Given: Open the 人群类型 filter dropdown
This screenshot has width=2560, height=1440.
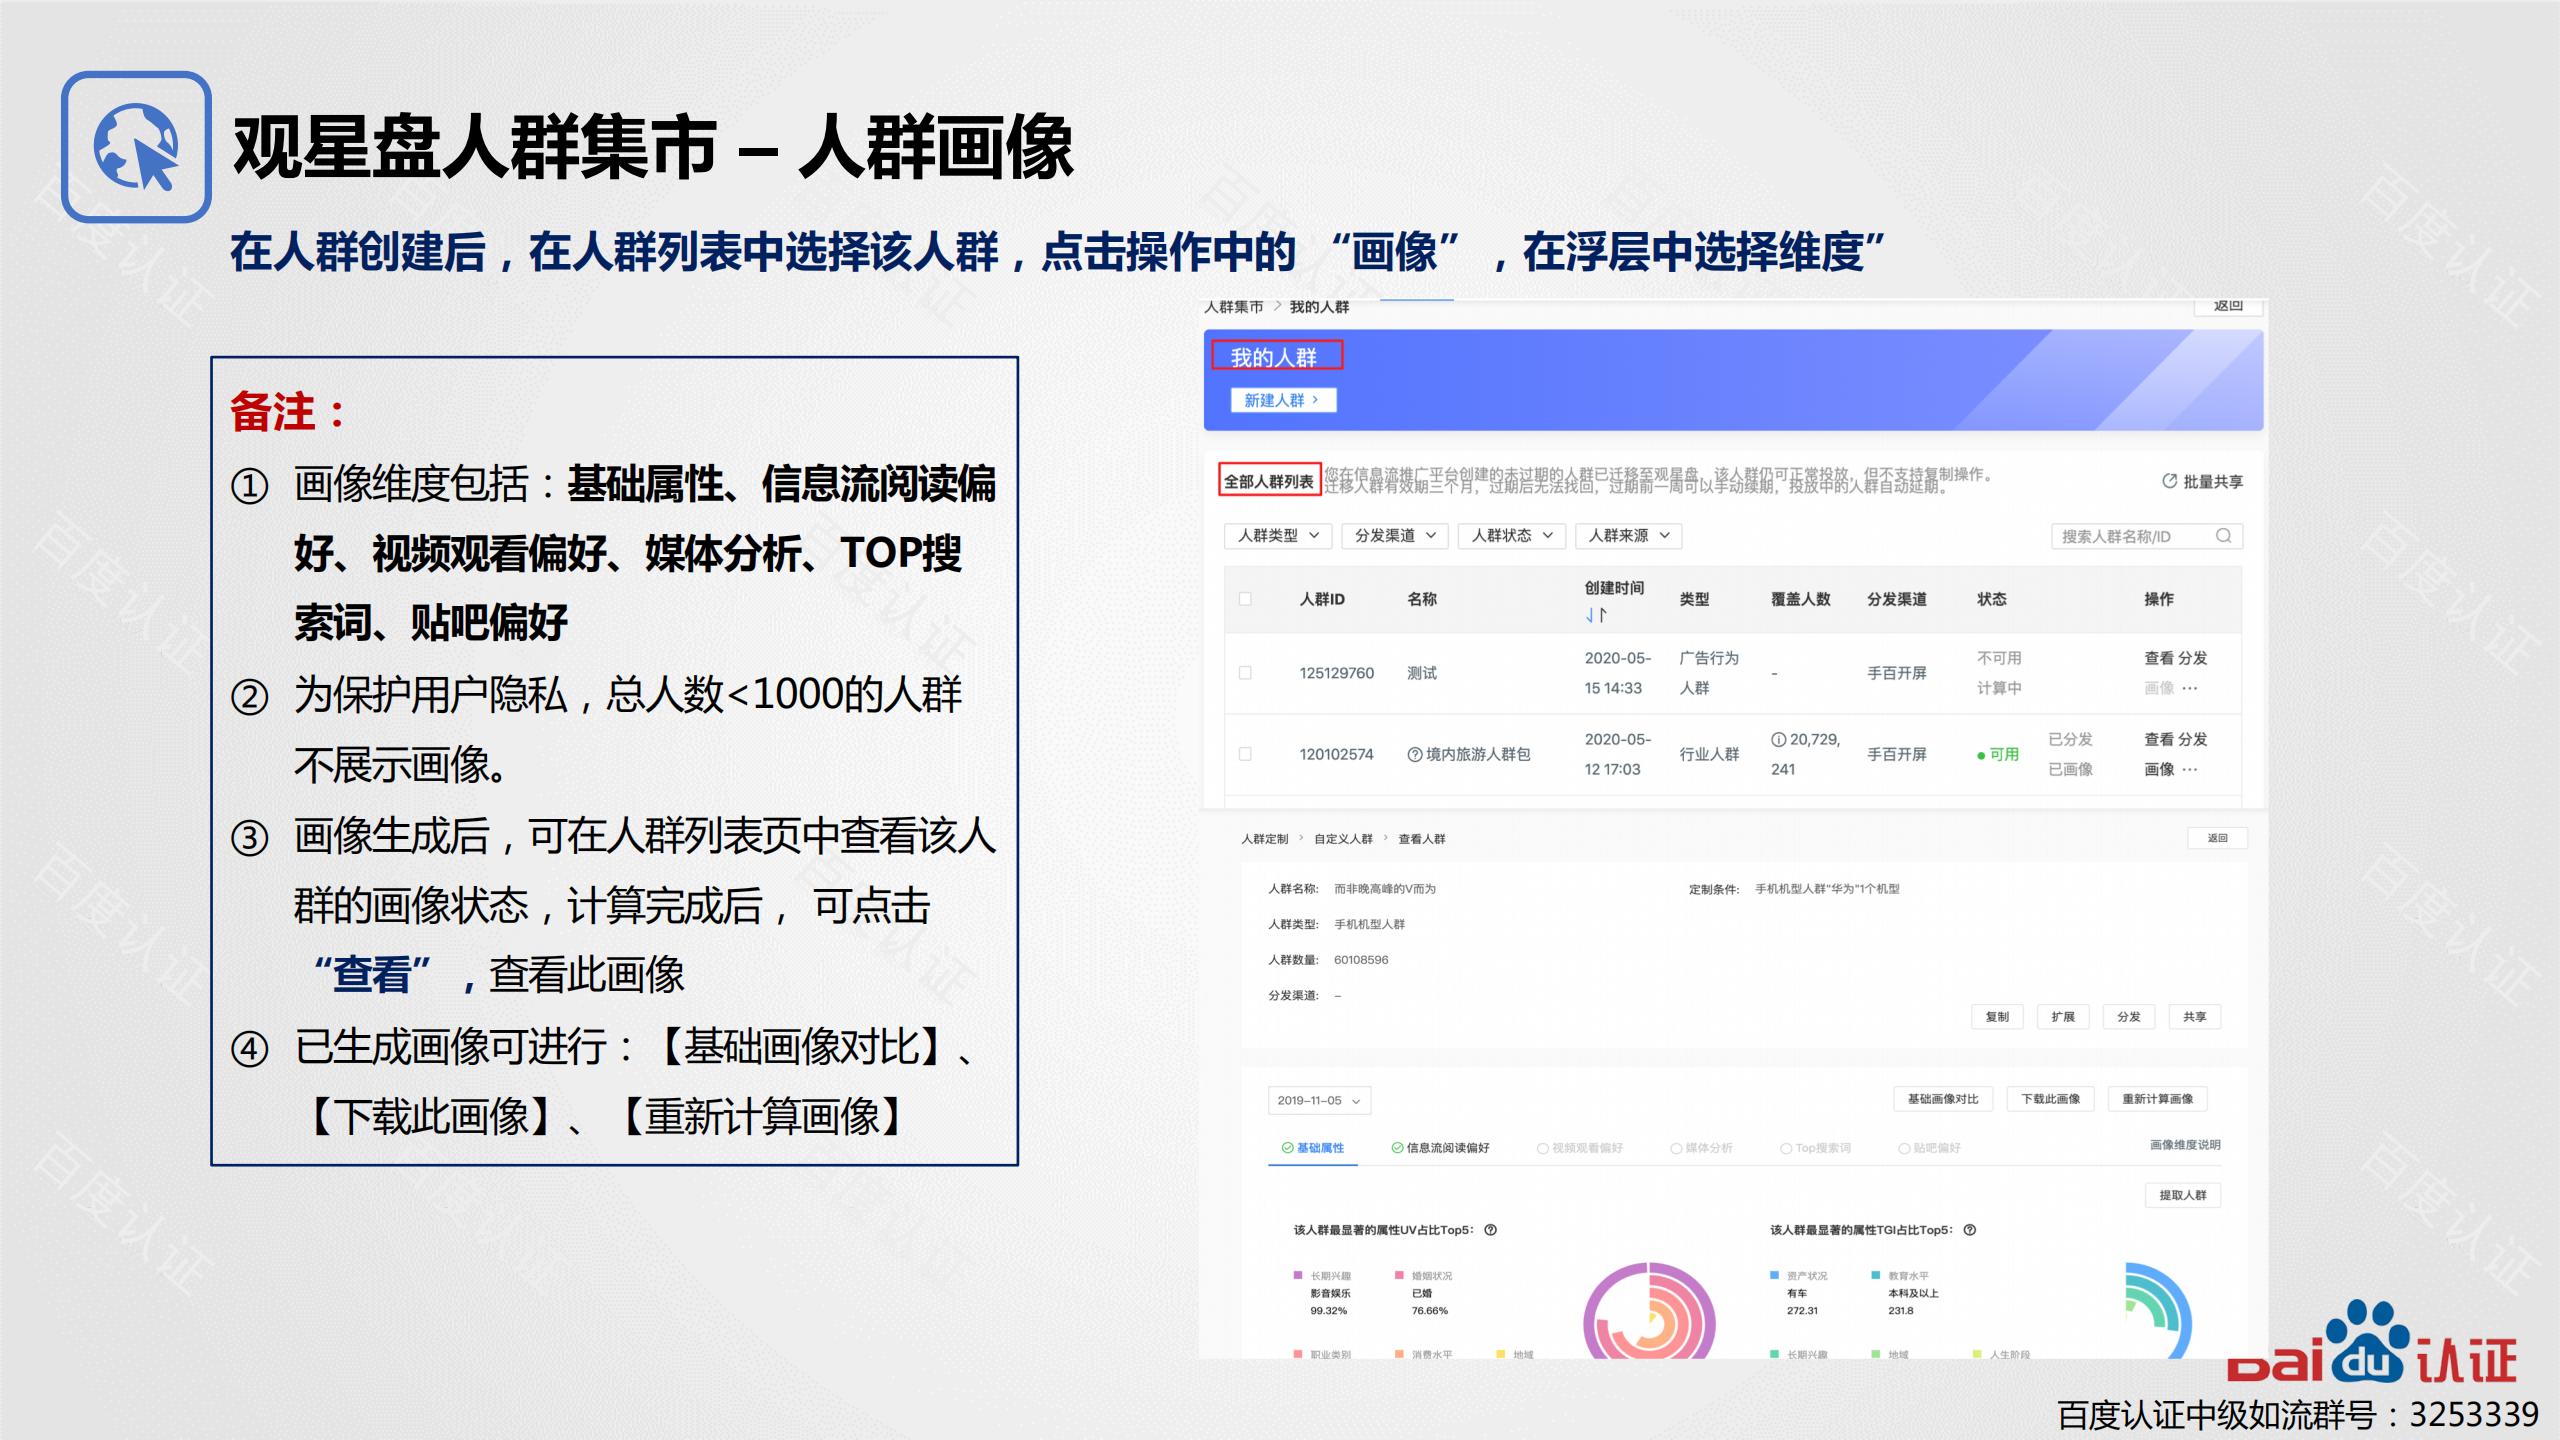Looking at the screenshot, I should click(1278, 536).
